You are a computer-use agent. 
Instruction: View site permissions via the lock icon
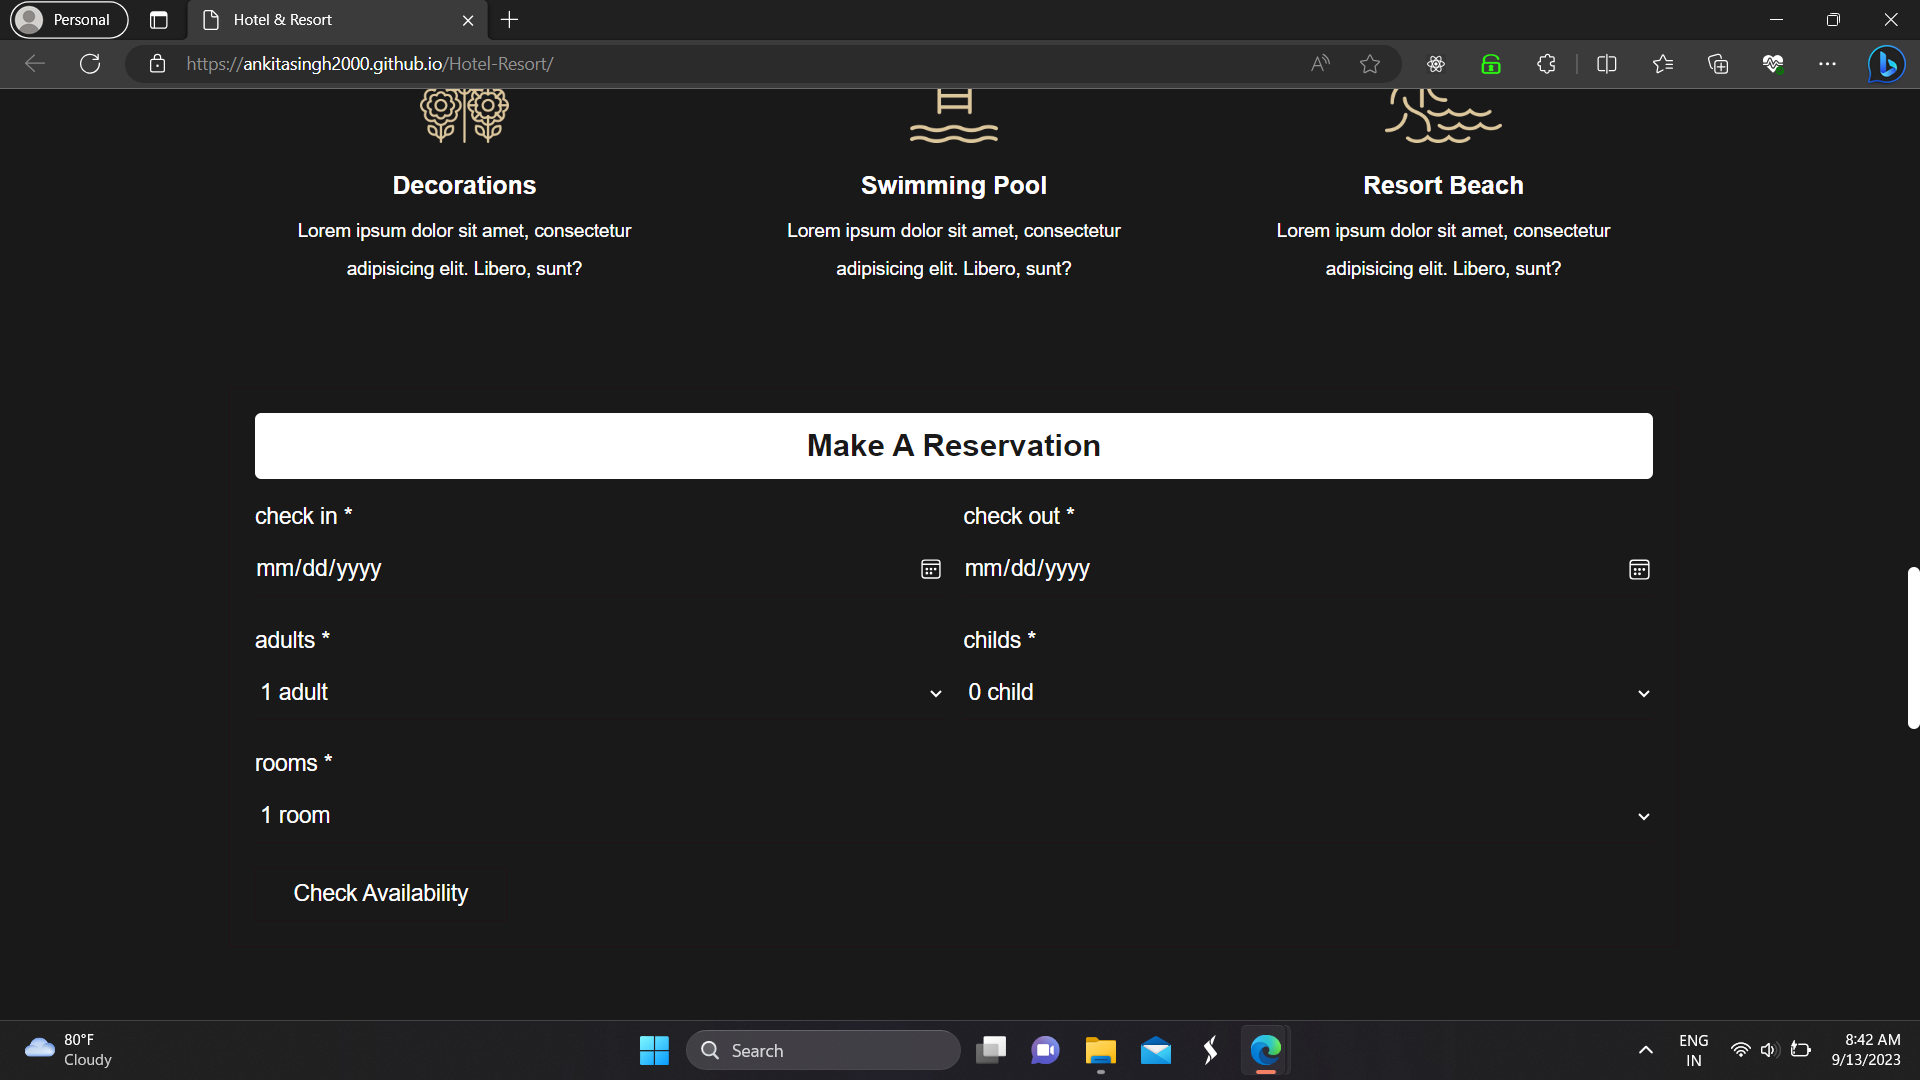click(x=157, y=64)
